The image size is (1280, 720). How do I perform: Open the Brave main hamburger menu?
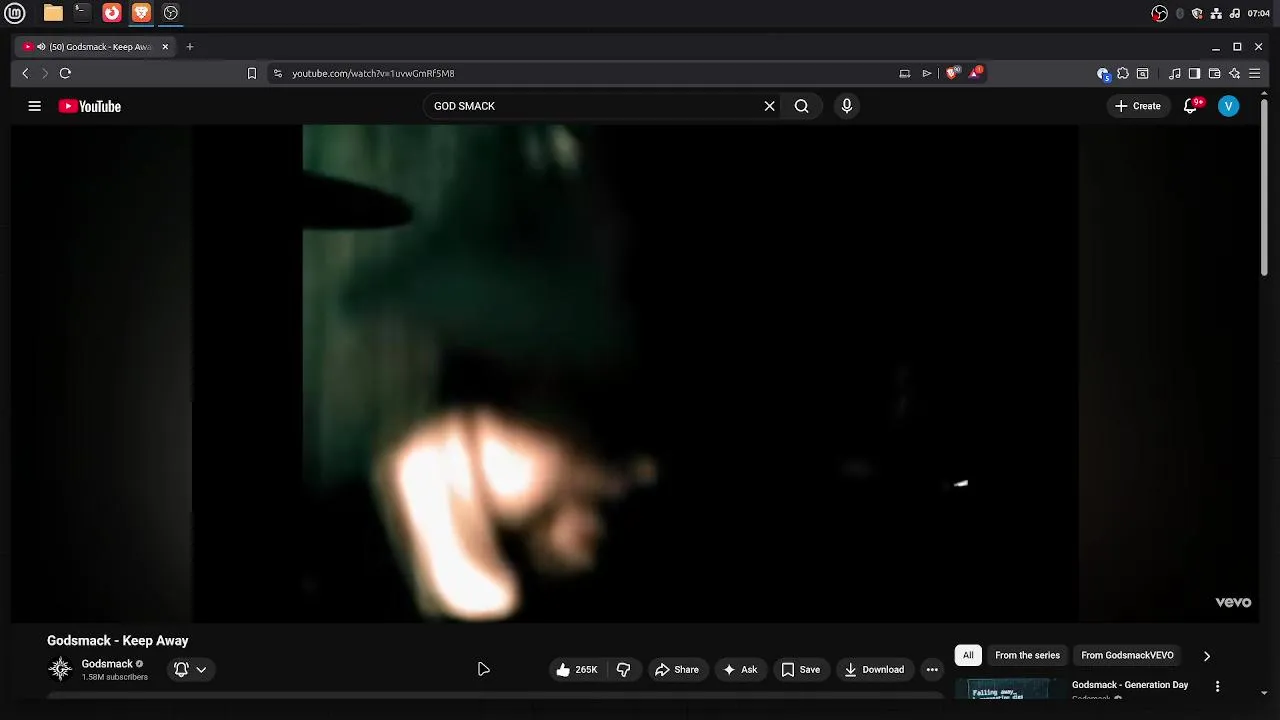(x=1255, y=73)
